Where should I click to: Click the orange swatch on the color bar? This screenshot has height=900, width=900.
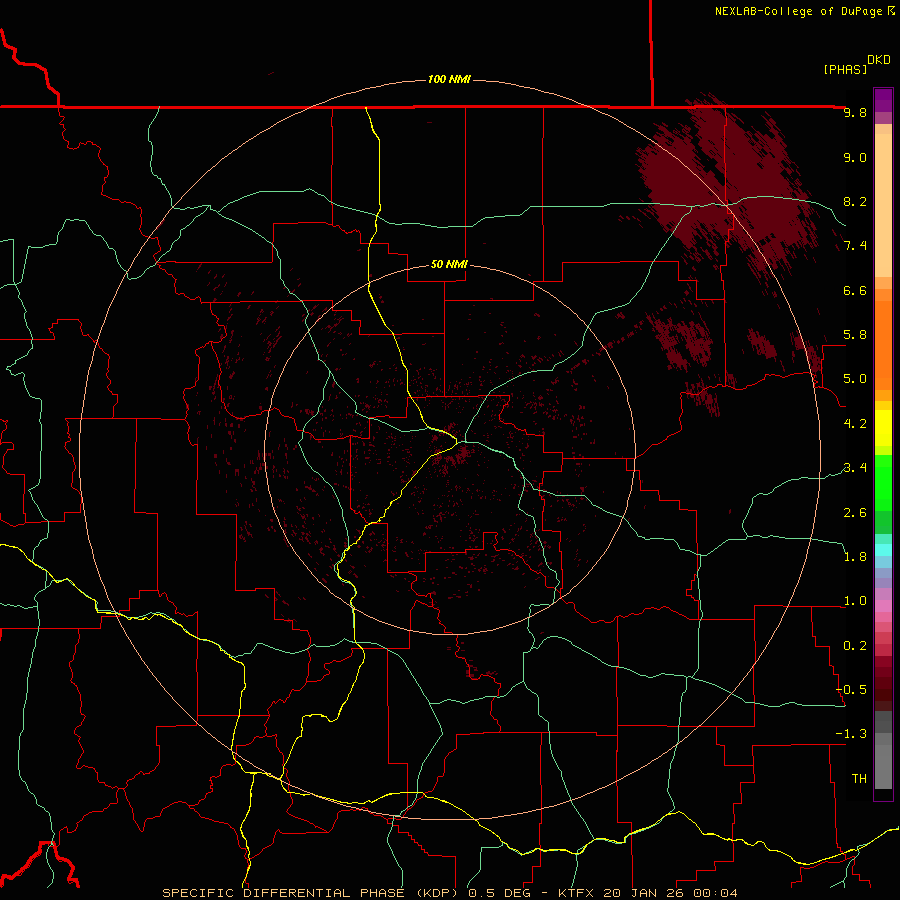pos(883,344)
